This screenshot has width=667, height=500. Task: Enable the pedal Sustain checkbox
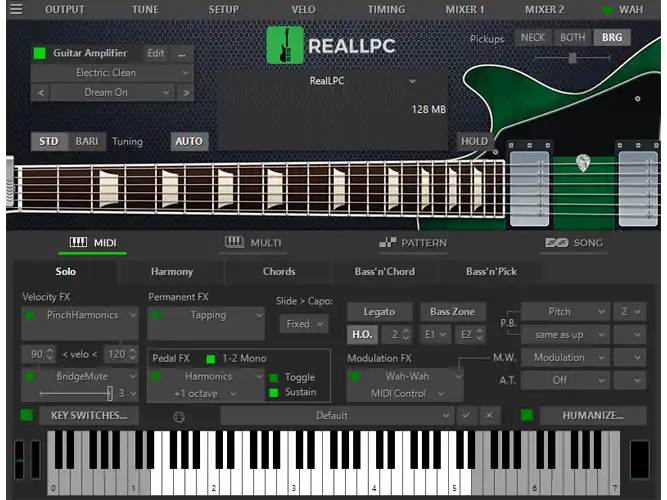click(274, 392)
